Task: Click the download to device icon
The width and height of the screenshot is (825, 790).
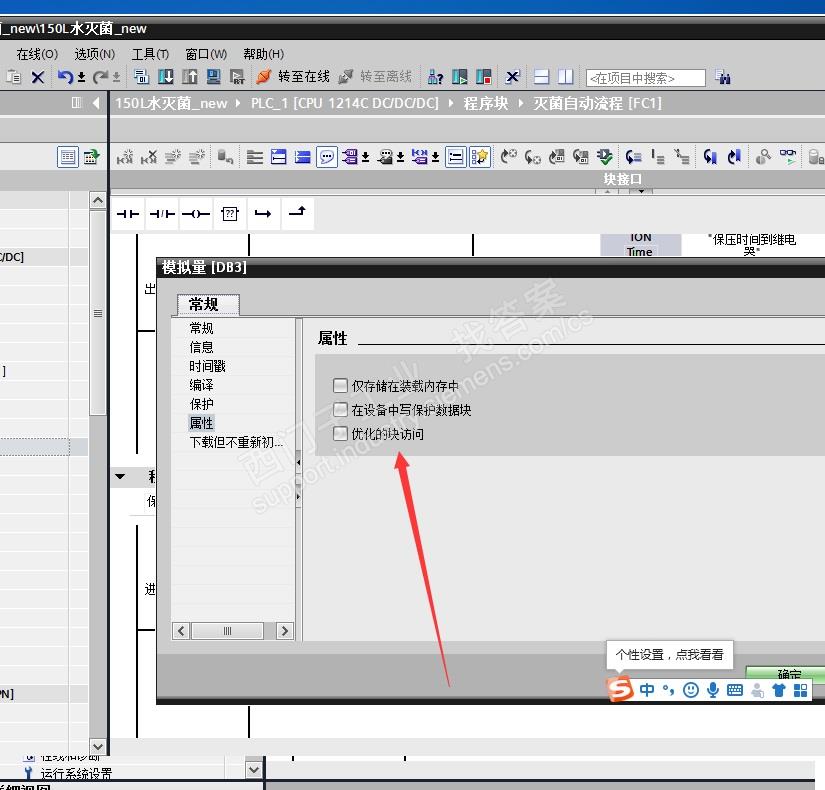Action: [166, 77]
